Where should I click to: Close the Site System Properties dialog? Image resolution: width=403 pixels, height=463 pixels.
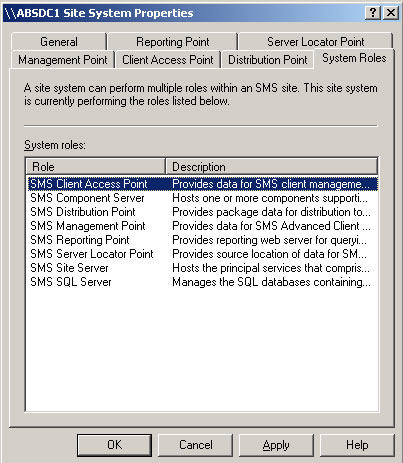point(391,13)
